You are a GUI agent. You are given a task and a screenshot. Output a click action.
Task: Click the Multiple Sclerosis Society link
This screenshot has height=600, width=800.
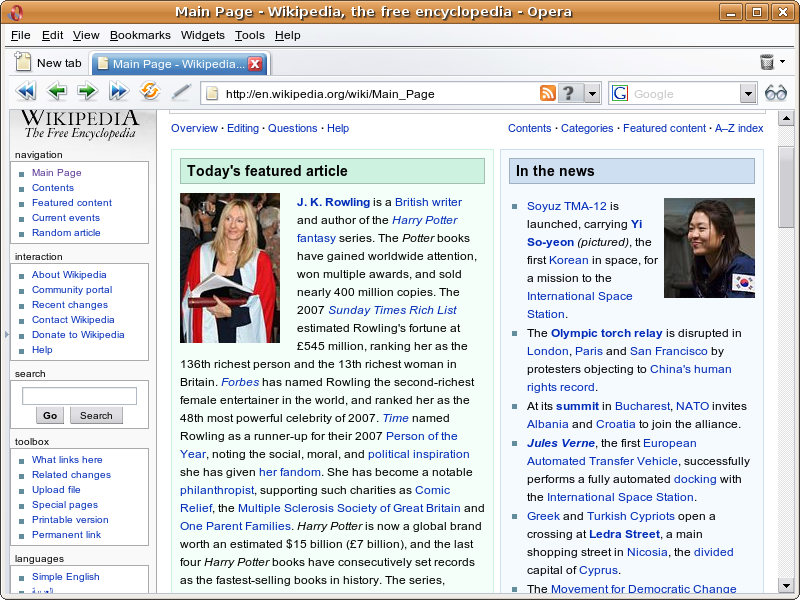(x=349, y=508)
